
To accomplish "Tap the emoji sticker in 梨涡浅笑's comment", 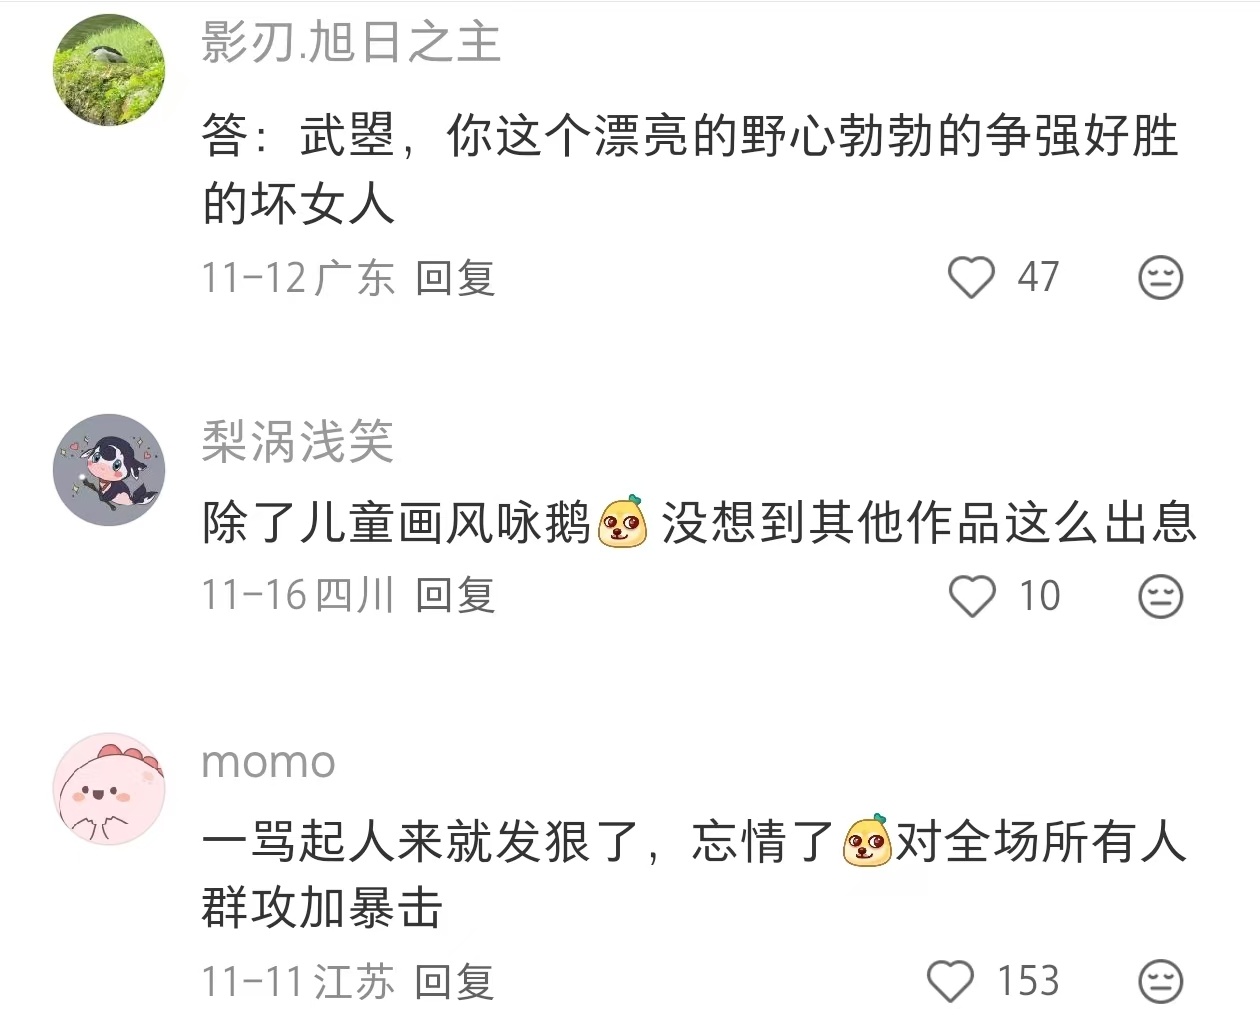I will tap(622, 522).
